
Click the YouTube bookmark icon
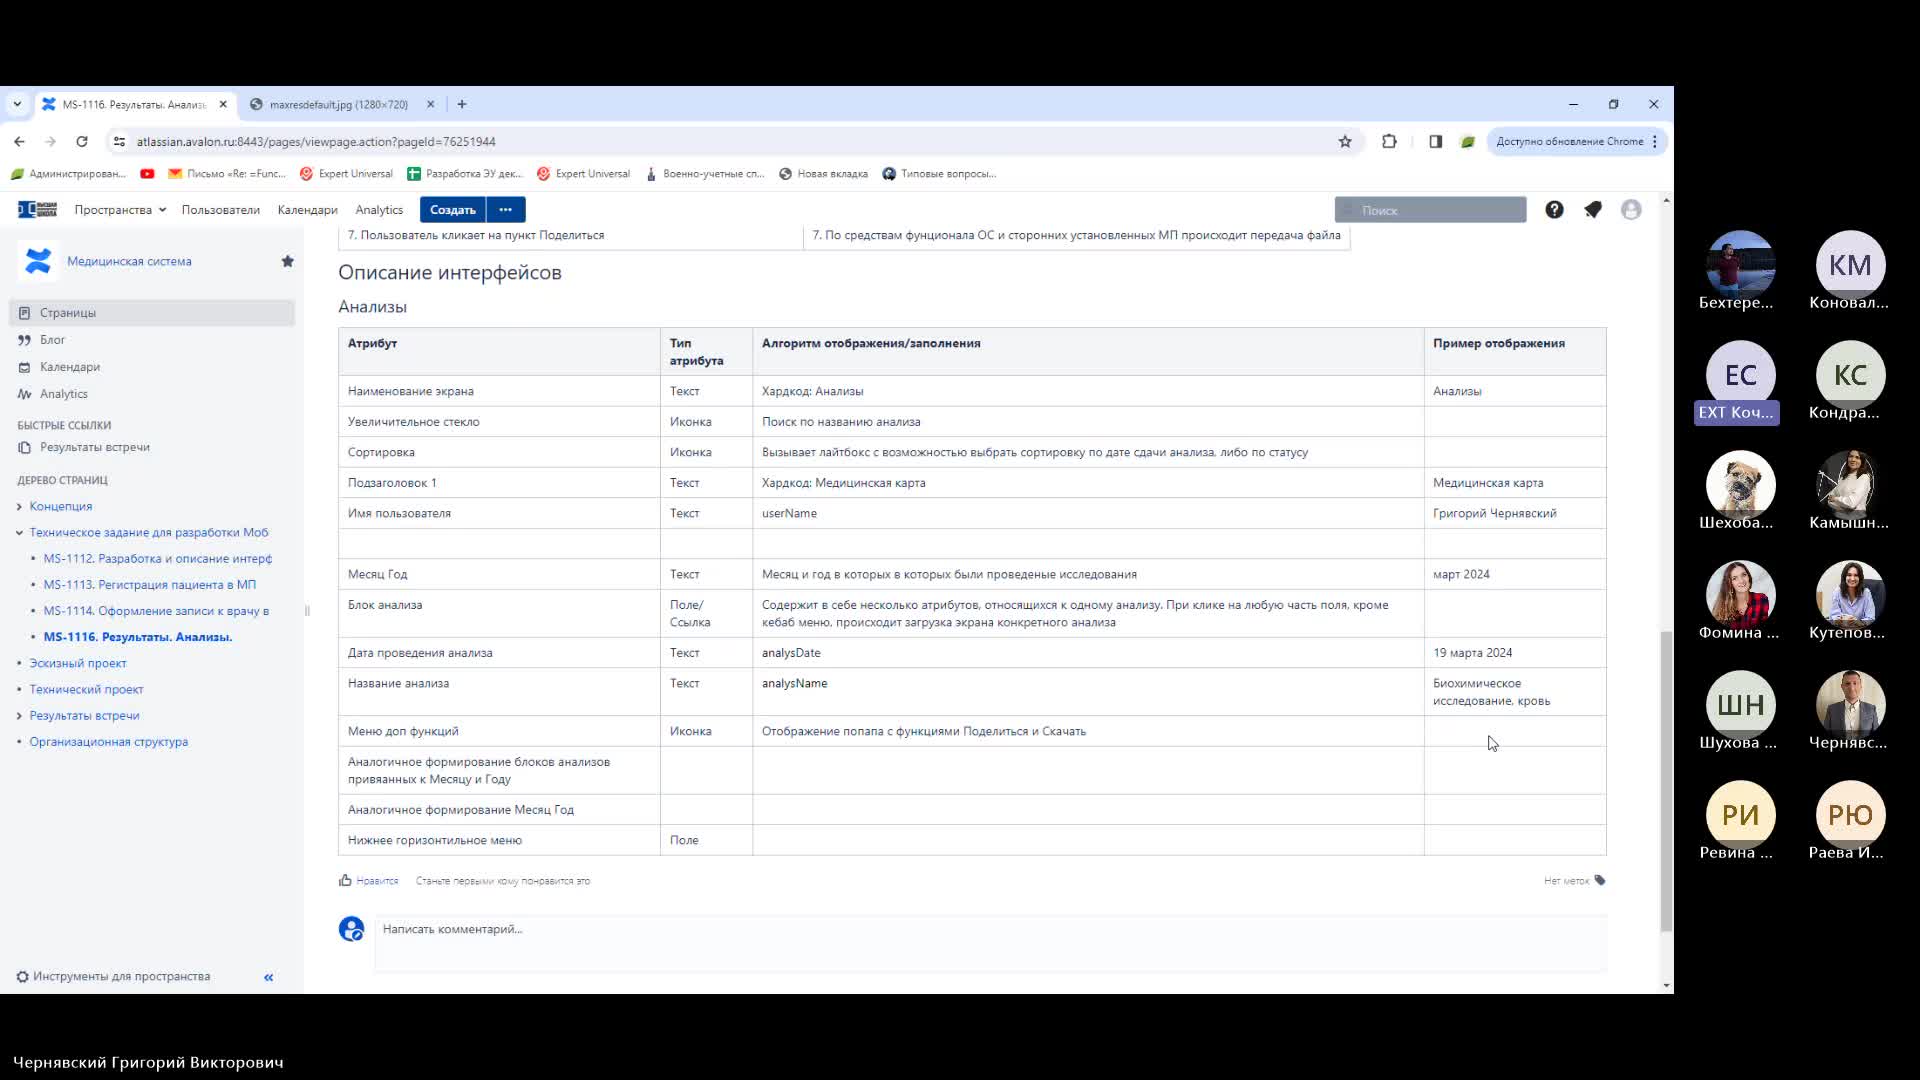click(x=147, y=173)
